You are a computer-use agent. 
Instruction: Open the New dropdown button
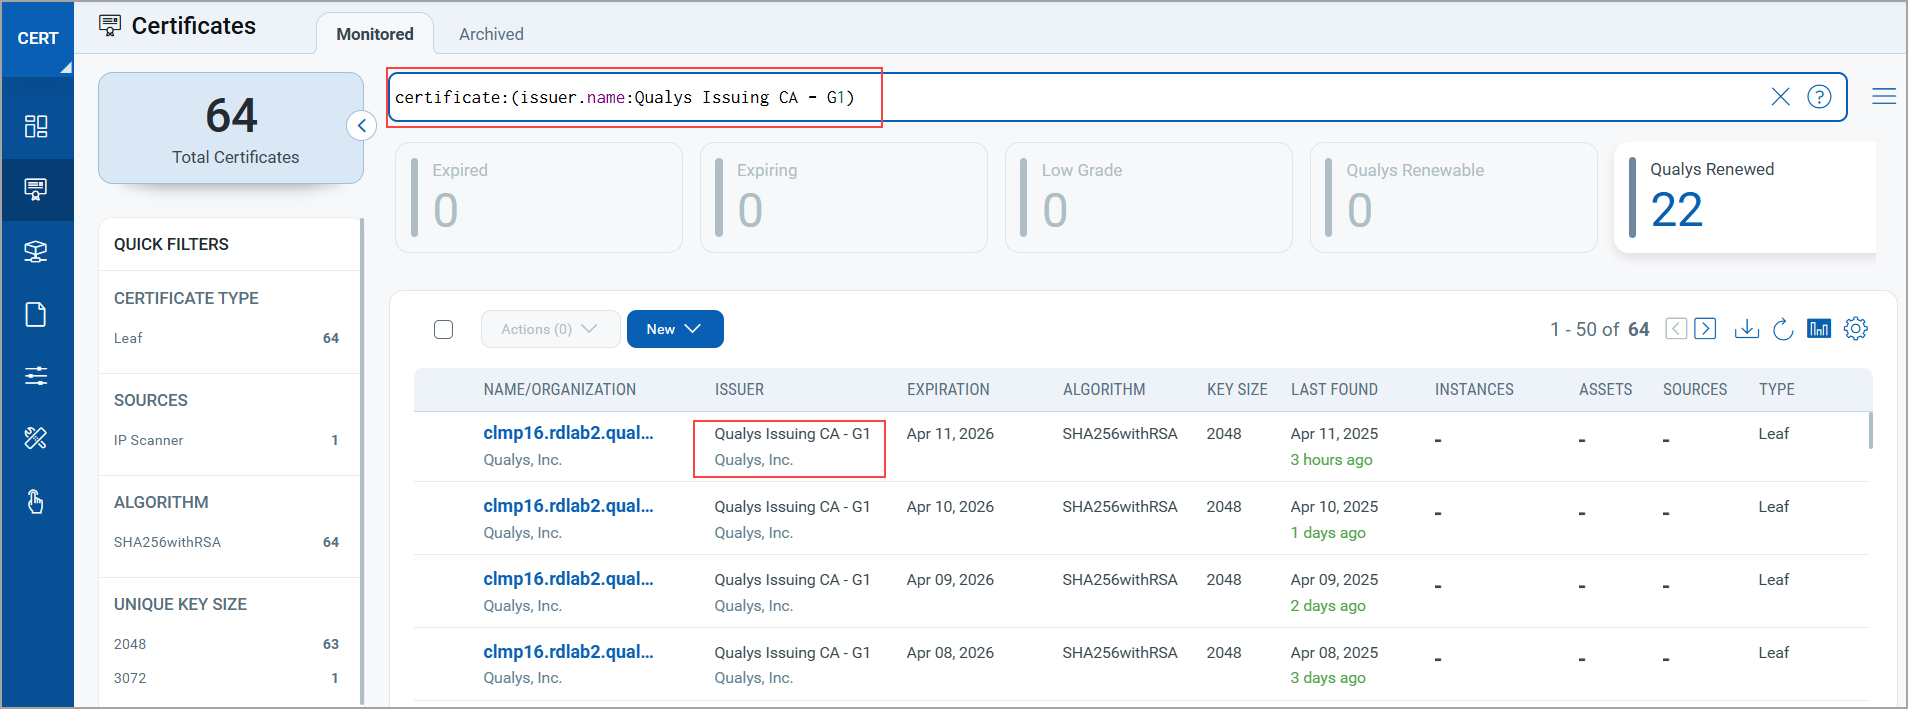(x=675, y=329)
